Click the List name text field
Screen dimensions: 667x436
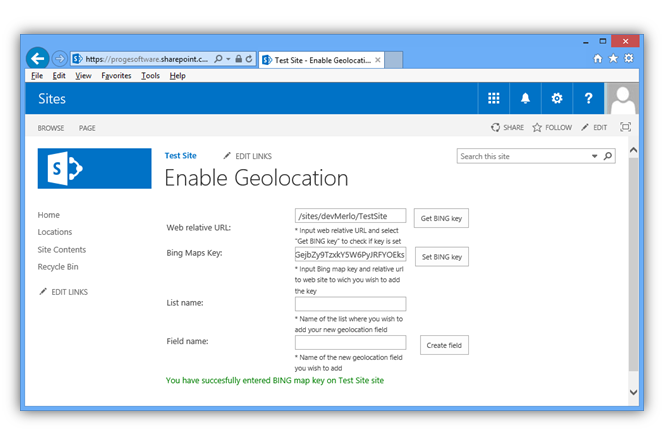350,304
